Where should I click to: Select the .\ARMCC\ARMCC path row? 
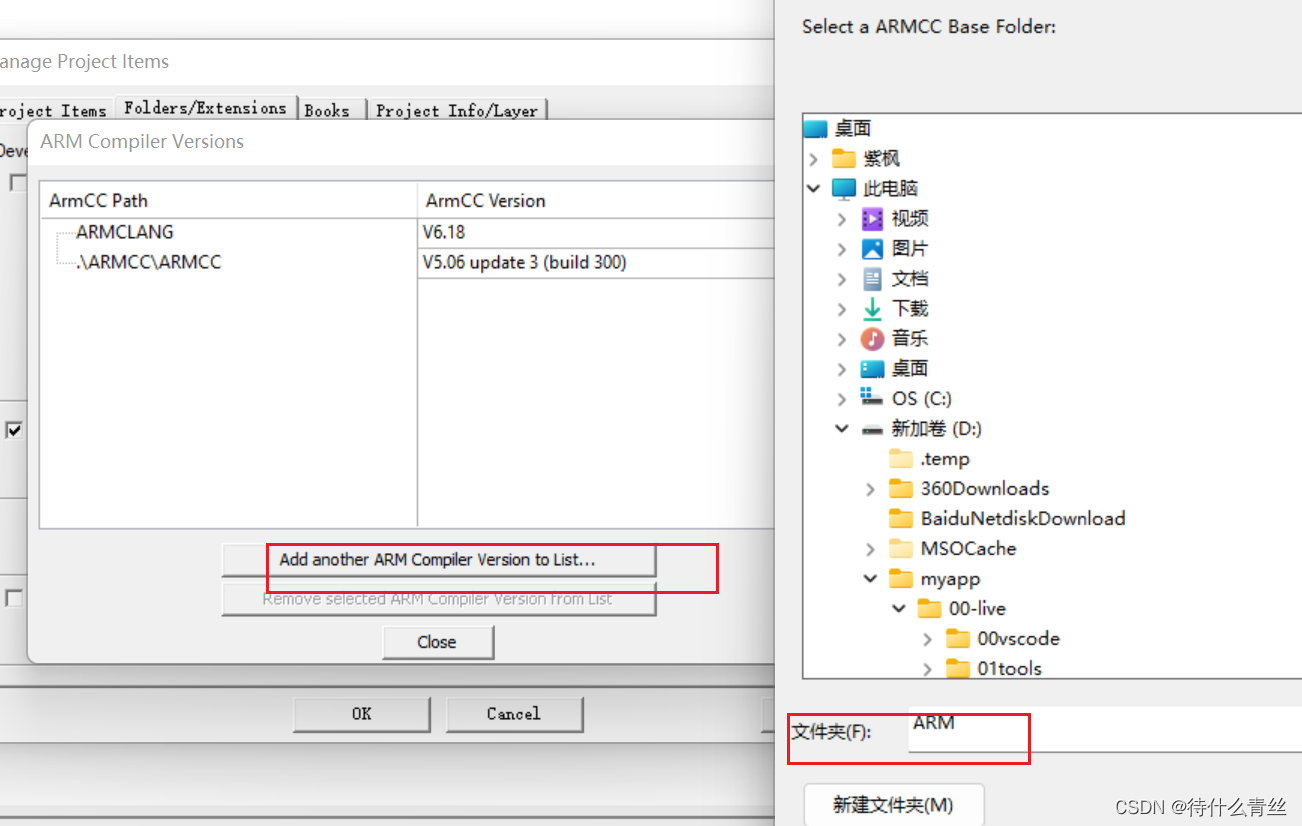[149, 262]
